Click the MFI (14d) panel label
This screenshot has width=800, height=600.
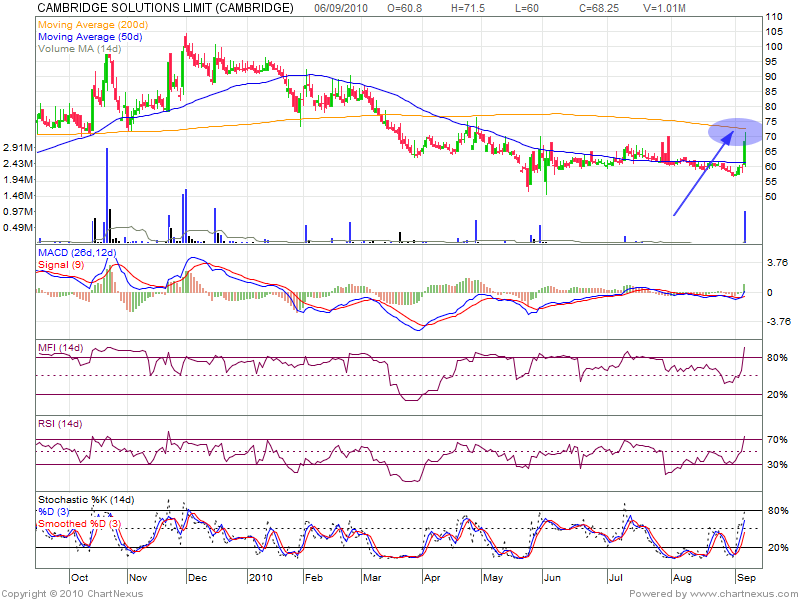60,347
